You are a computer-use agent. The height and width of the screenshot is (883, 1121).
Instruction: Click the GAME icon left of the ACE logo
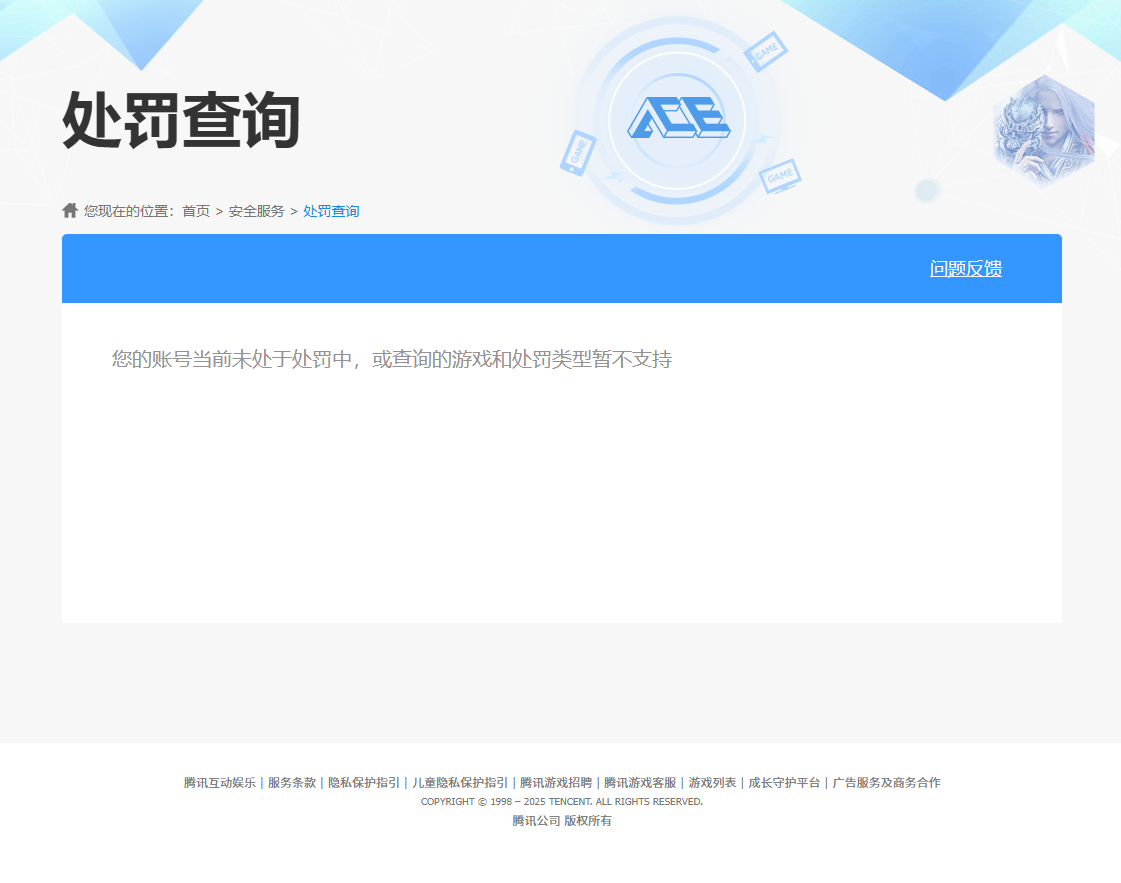point(579,153)
